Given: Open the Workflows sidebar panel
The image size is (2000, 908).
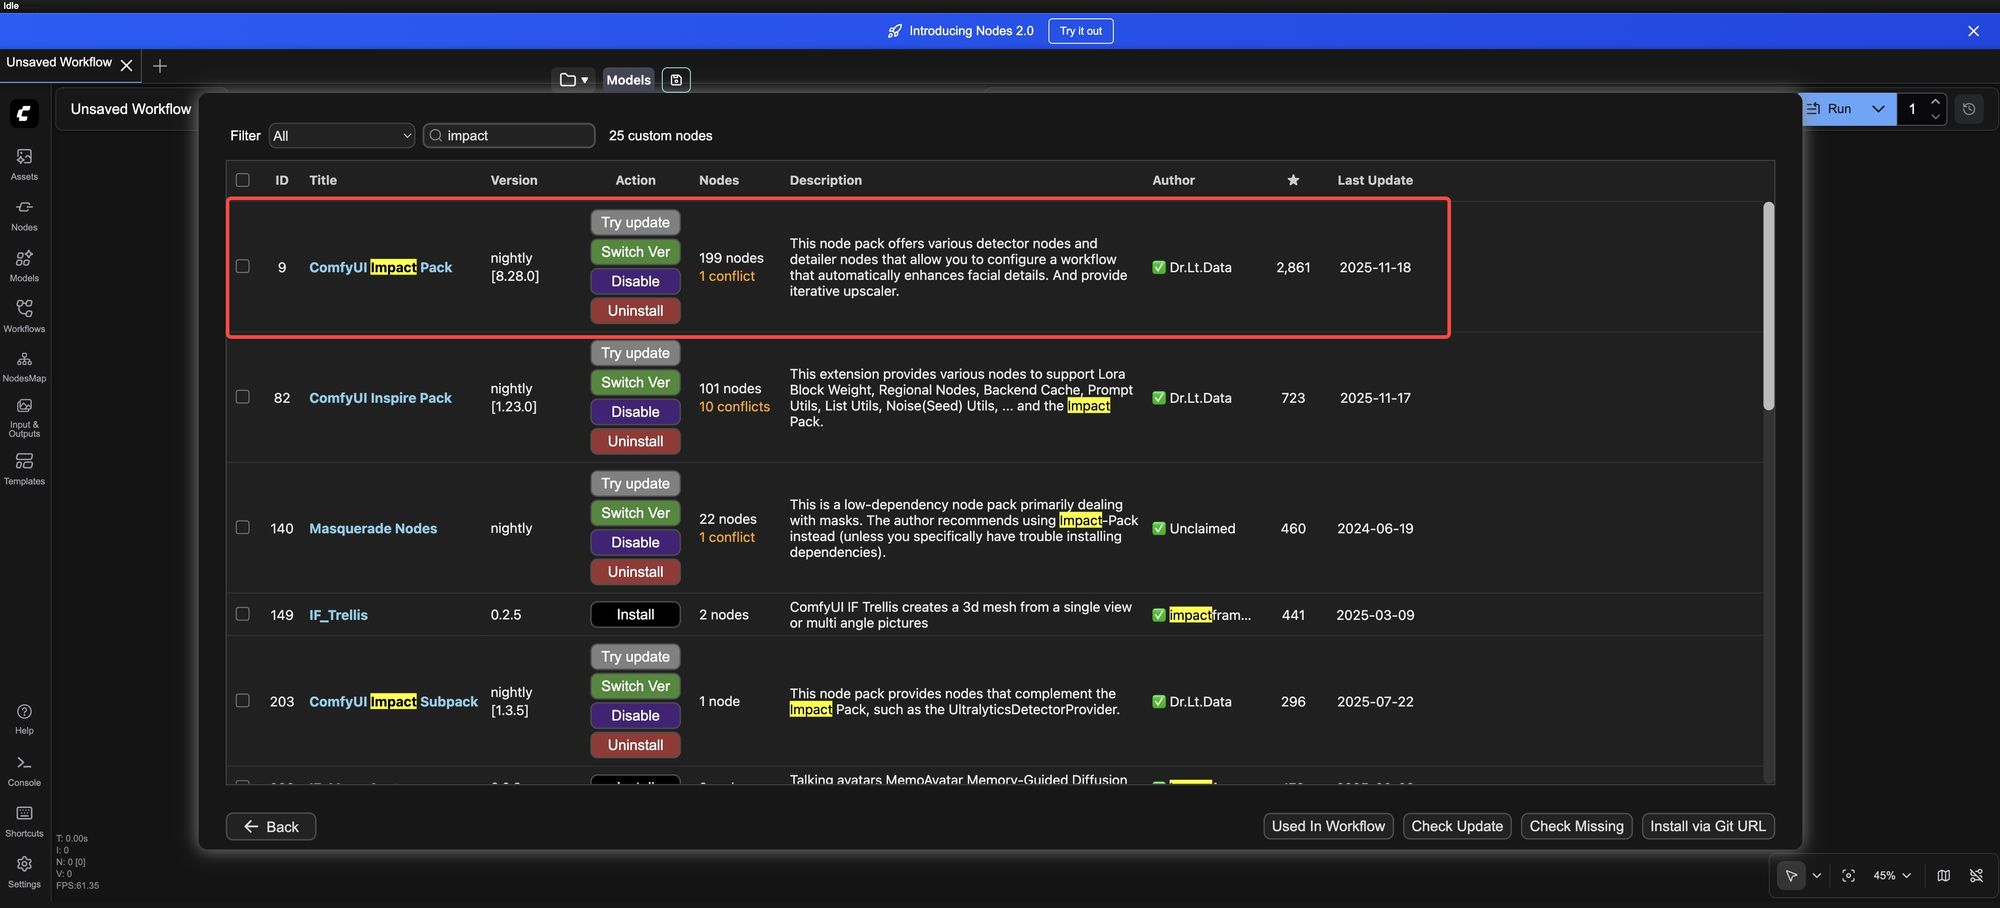Looking at the screenshot, I should click(x=24, y=315).
